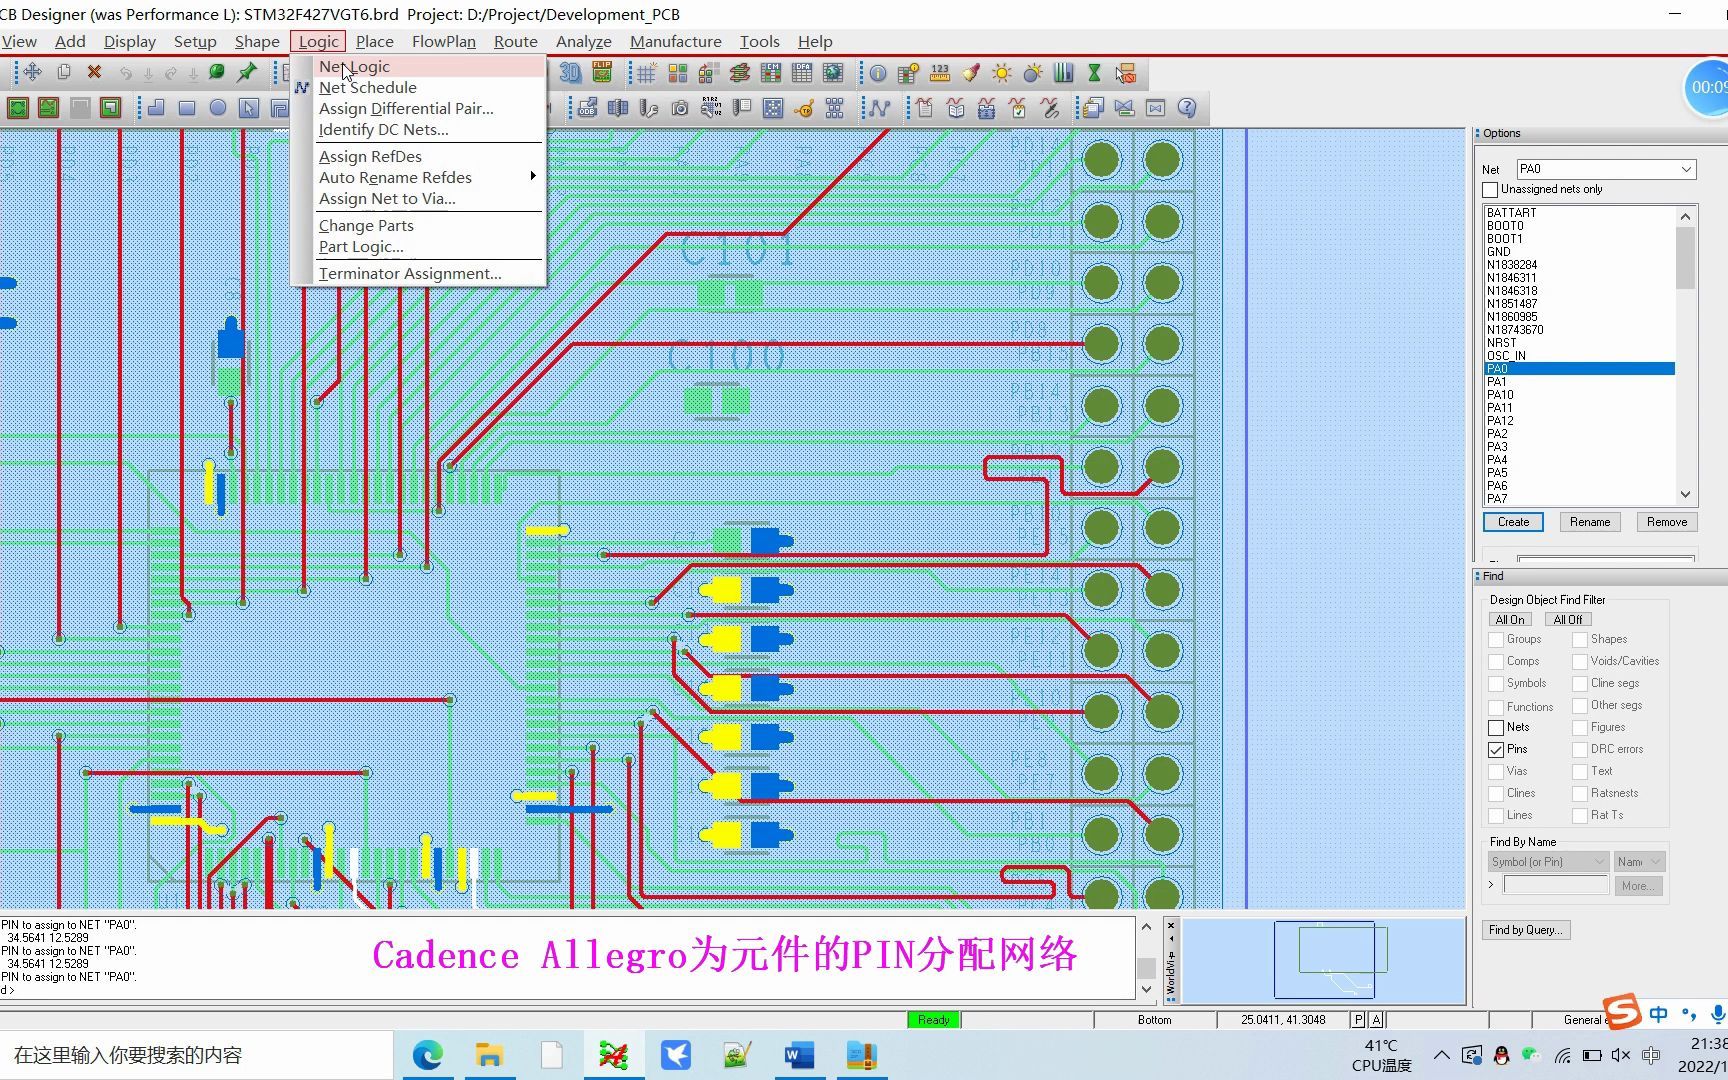Open the 3D viewer icon
Image resolution: width=1728 pixels, height=1080 pixels.
point(570,73)
